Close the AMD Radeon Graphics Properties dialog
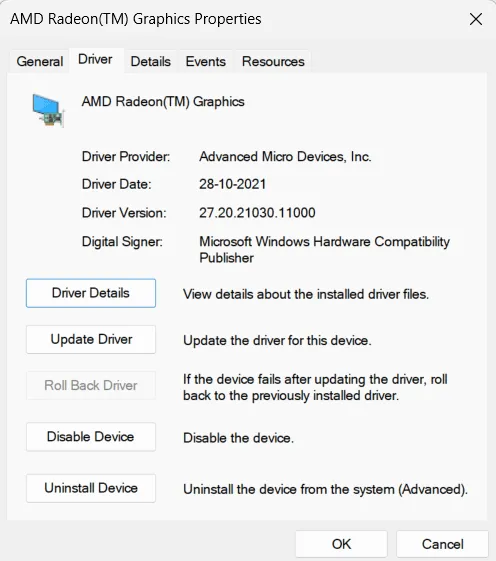 [476, 19]
